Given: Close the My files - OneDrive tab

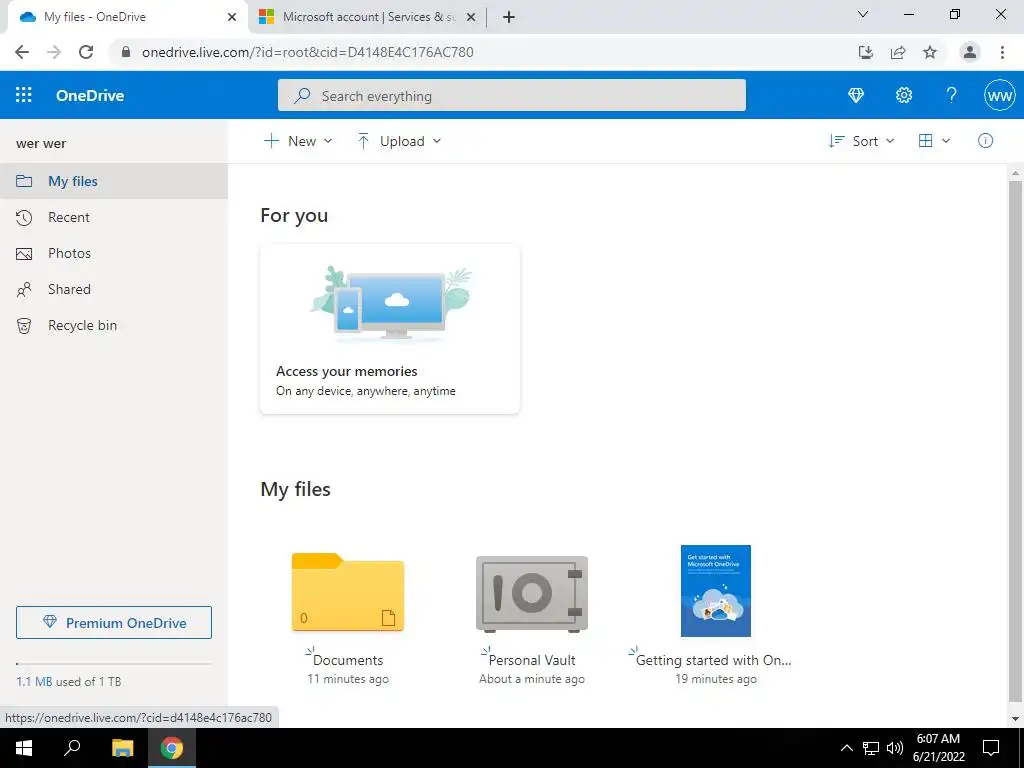Looking at the screenshot, I should click(x=232, y=18).
